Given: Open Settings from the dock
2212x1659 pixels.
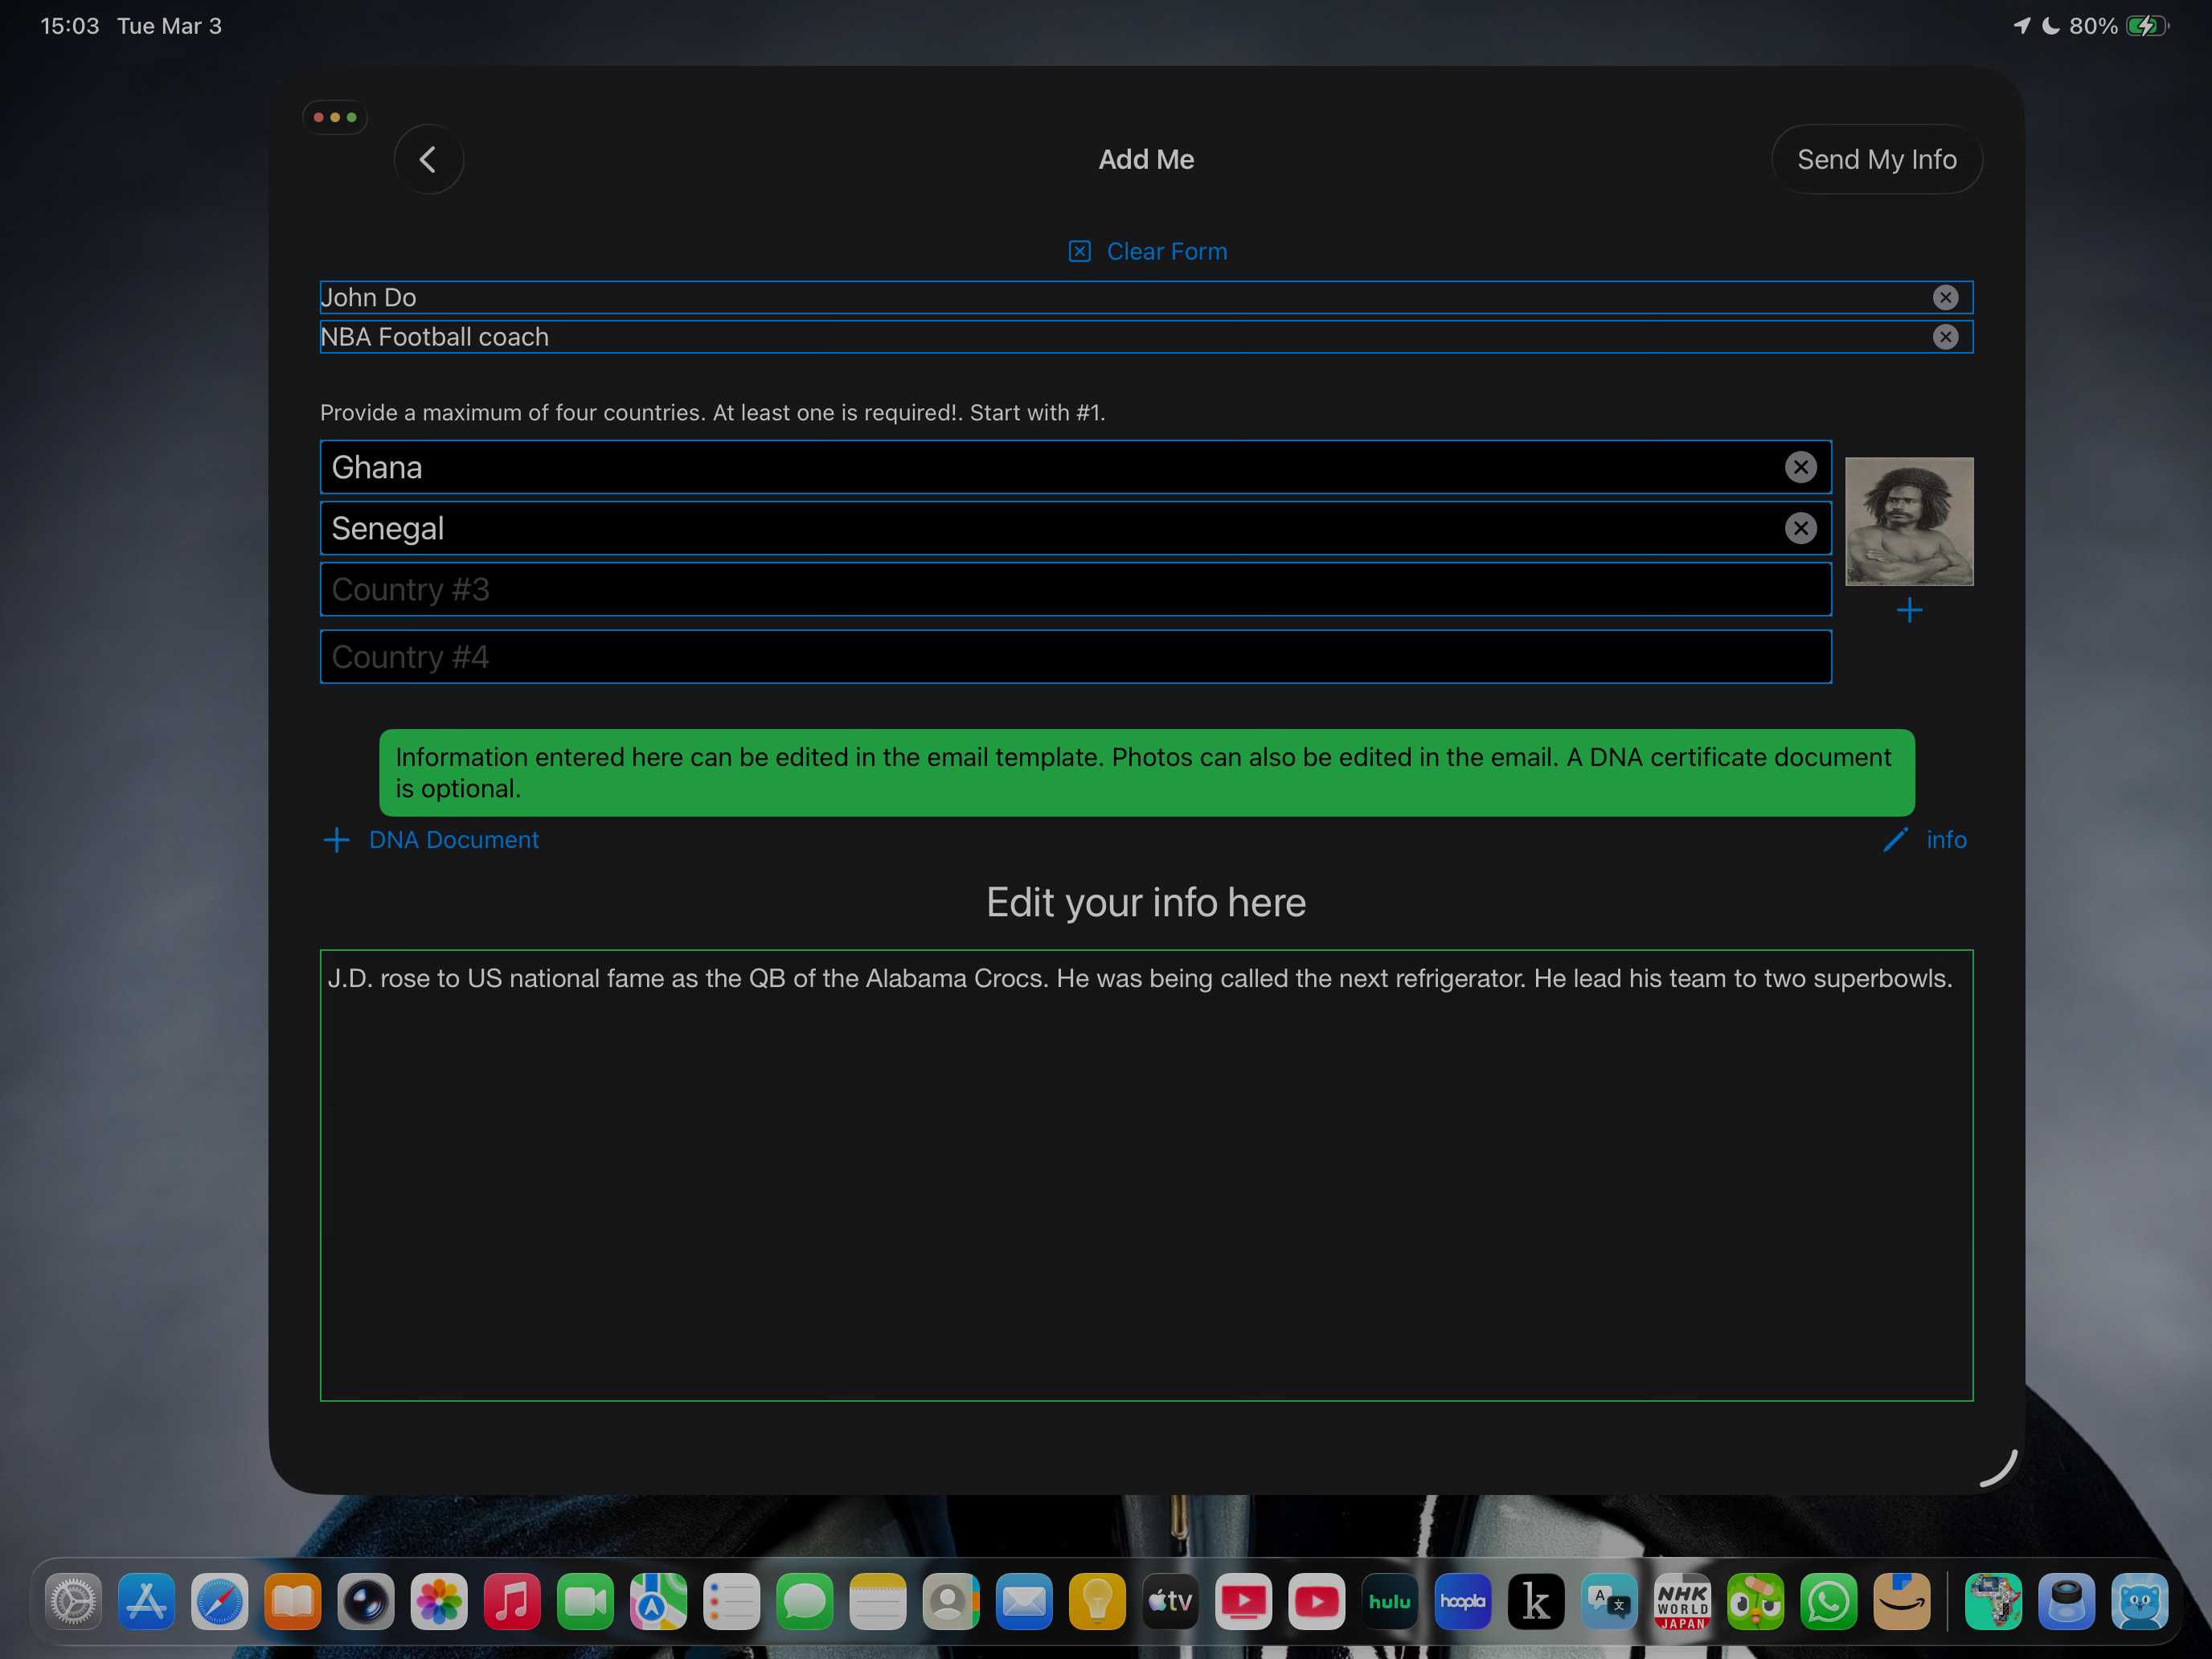Looking at the screenshot, I should coord(73,1602).
